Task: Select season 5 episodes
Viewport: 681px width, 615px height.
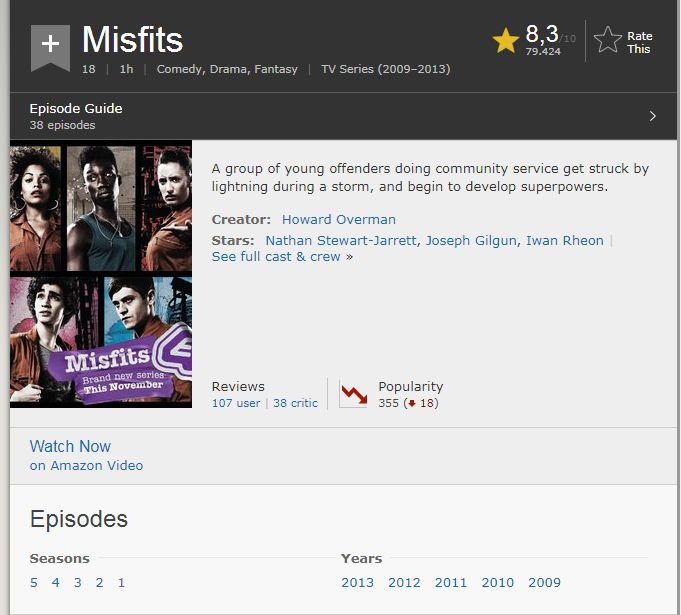Action: coord(34,582)
